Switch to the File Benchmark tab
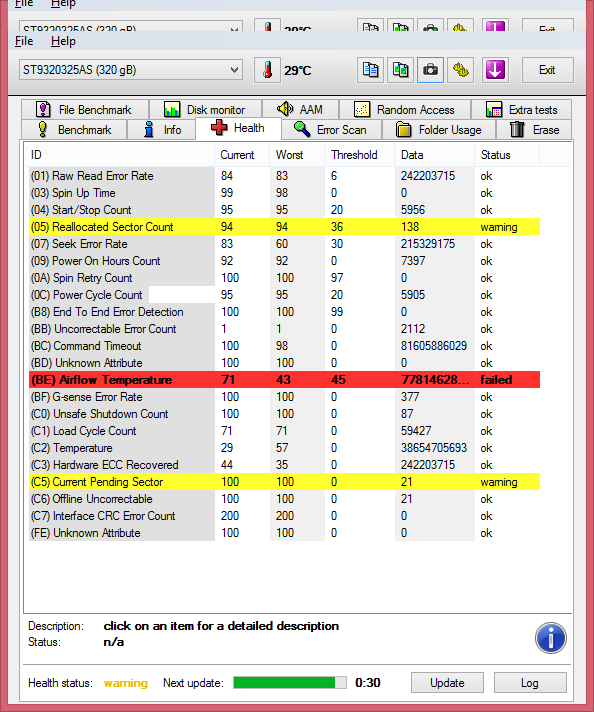Image resolution: width=594 pixels, height=712 pixels. pyautogui.click(x=85, y=110)
